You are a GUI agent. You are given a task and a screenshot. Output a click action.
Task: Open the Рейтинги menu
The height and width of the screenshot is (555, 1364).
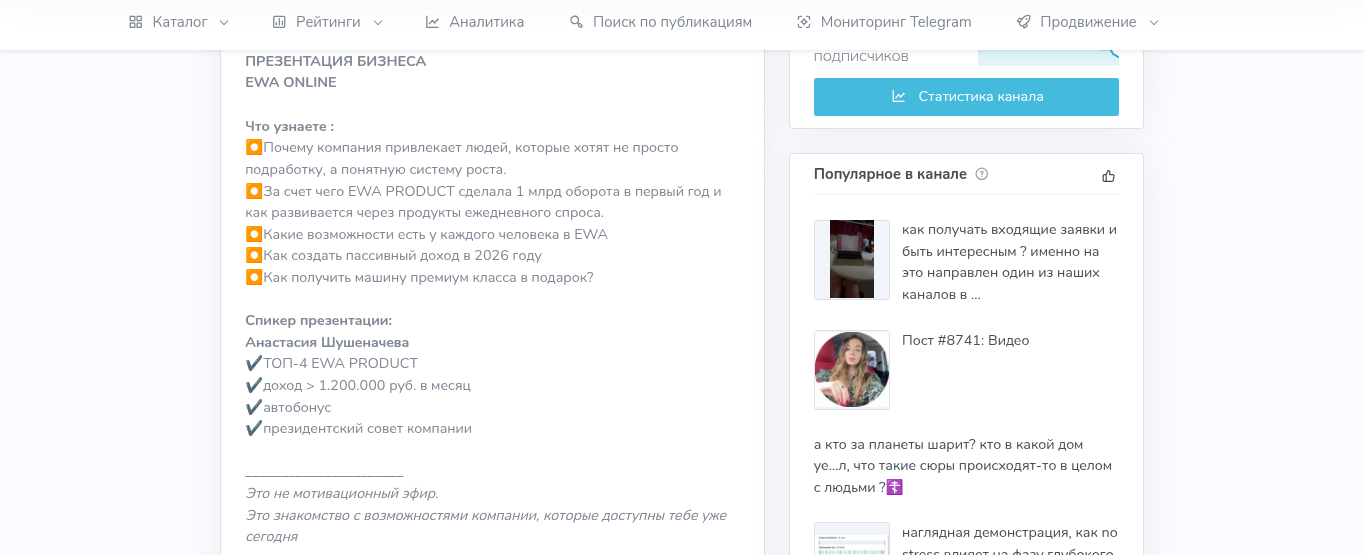(x=328, y=22)
